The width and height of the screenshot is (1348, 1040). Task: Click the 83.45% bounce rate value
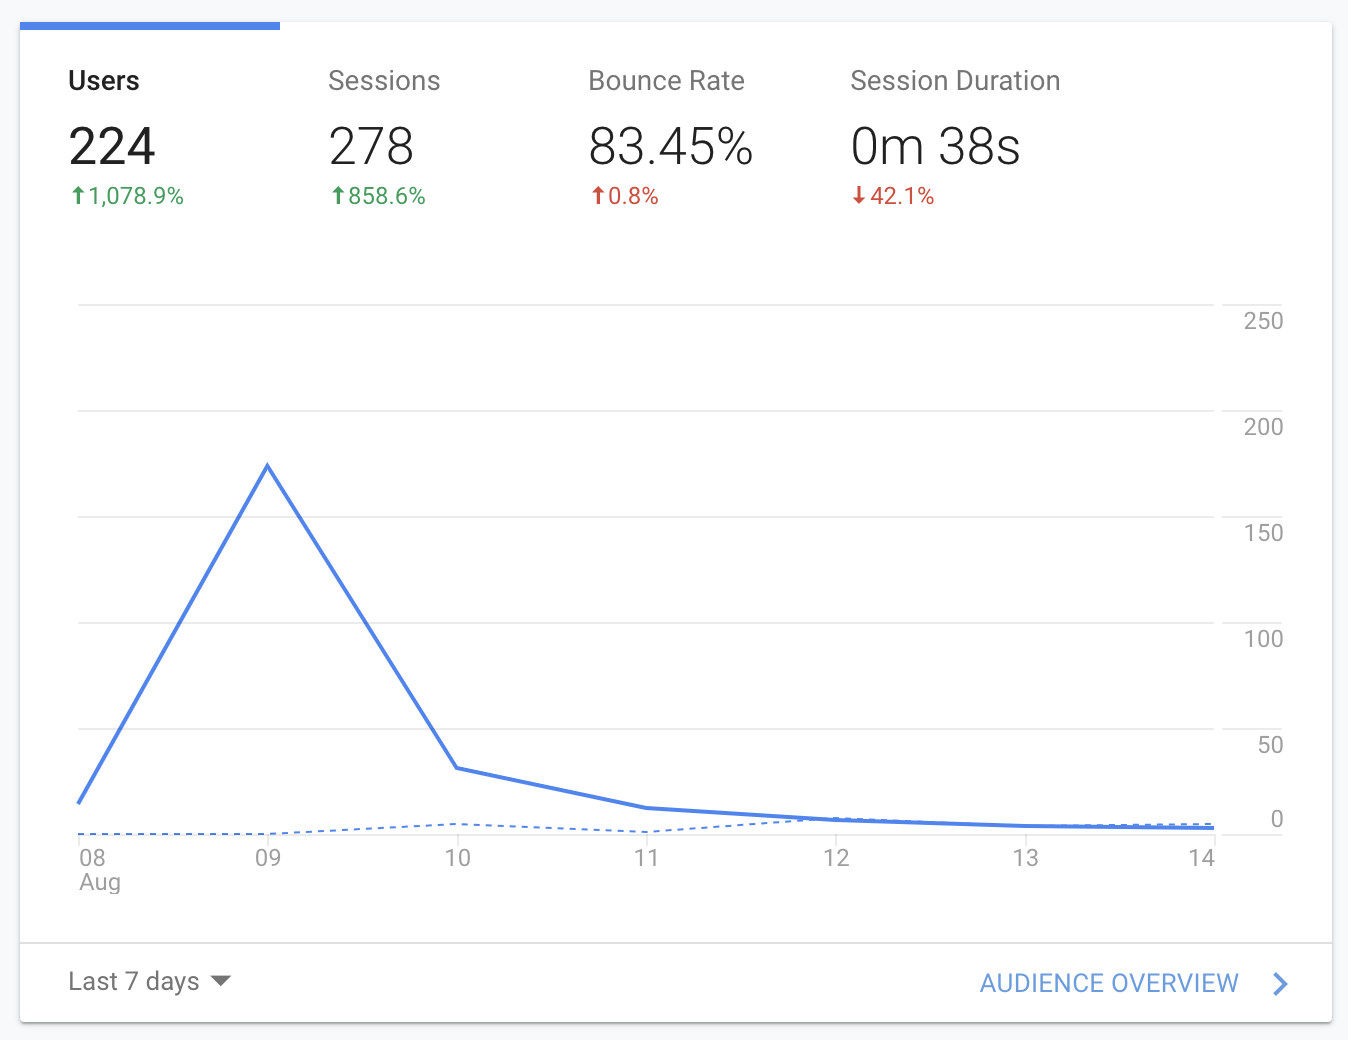pyautogui.click(x=670, y=147)
